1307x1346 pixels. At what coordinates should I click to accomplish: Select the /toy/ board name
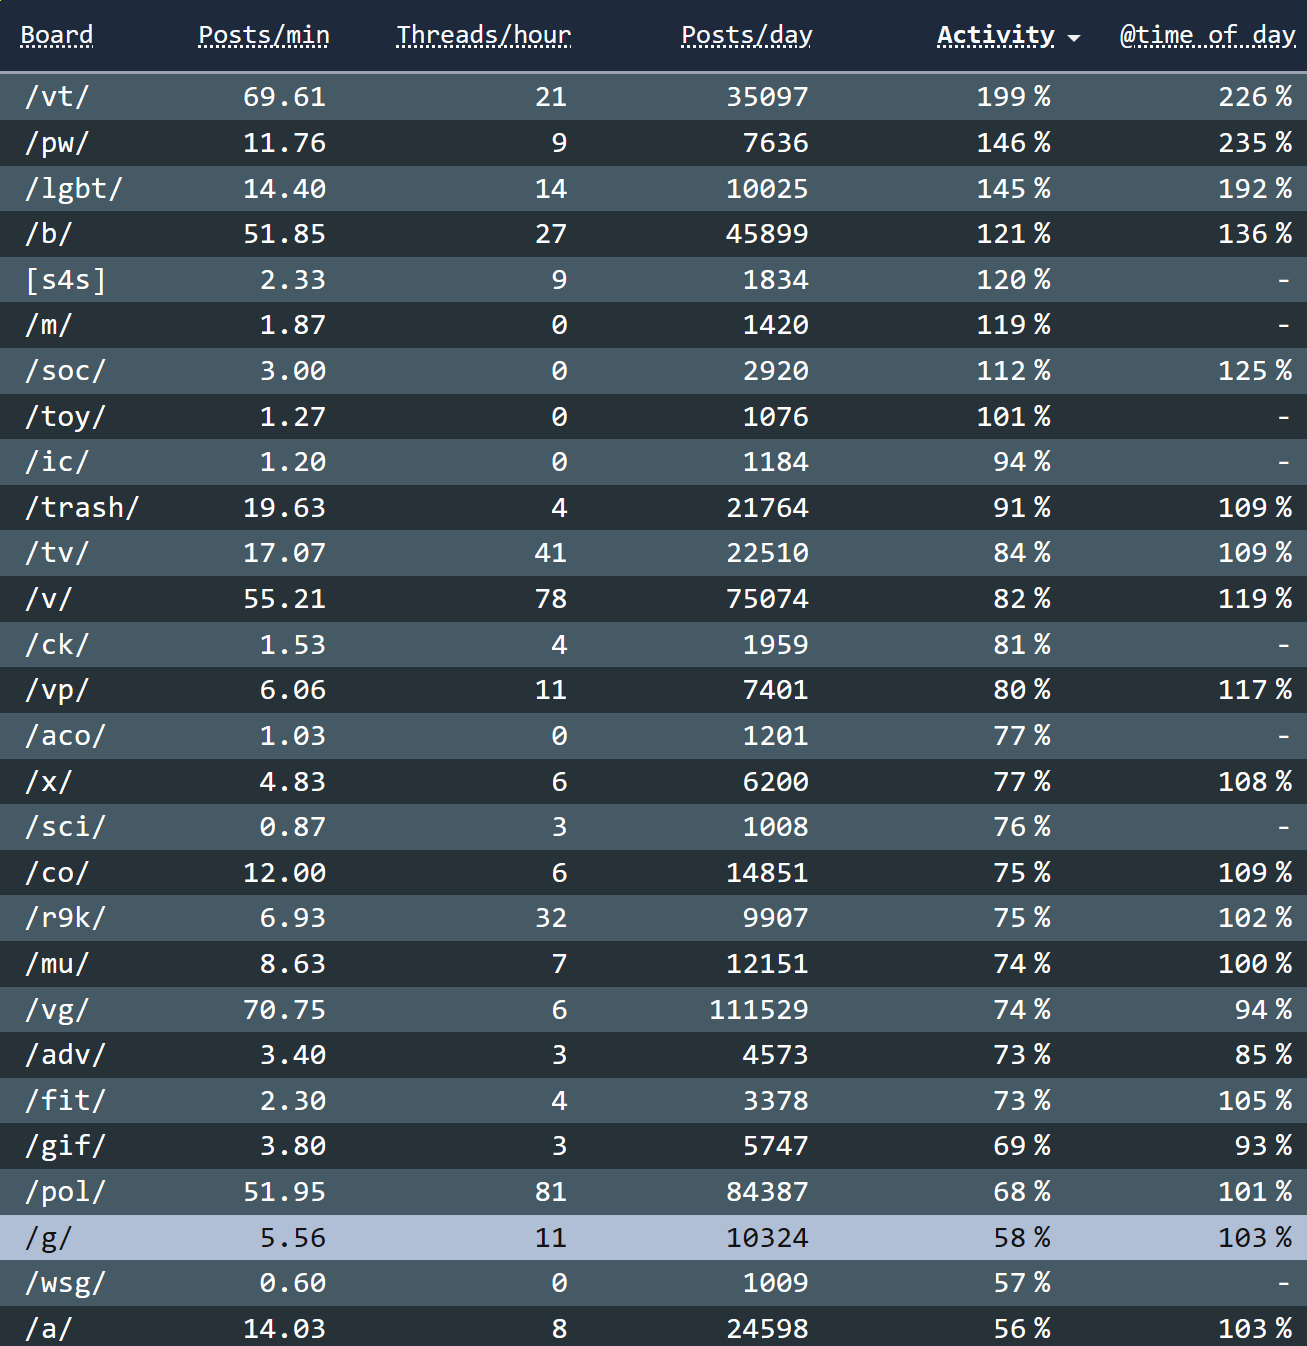66,417
